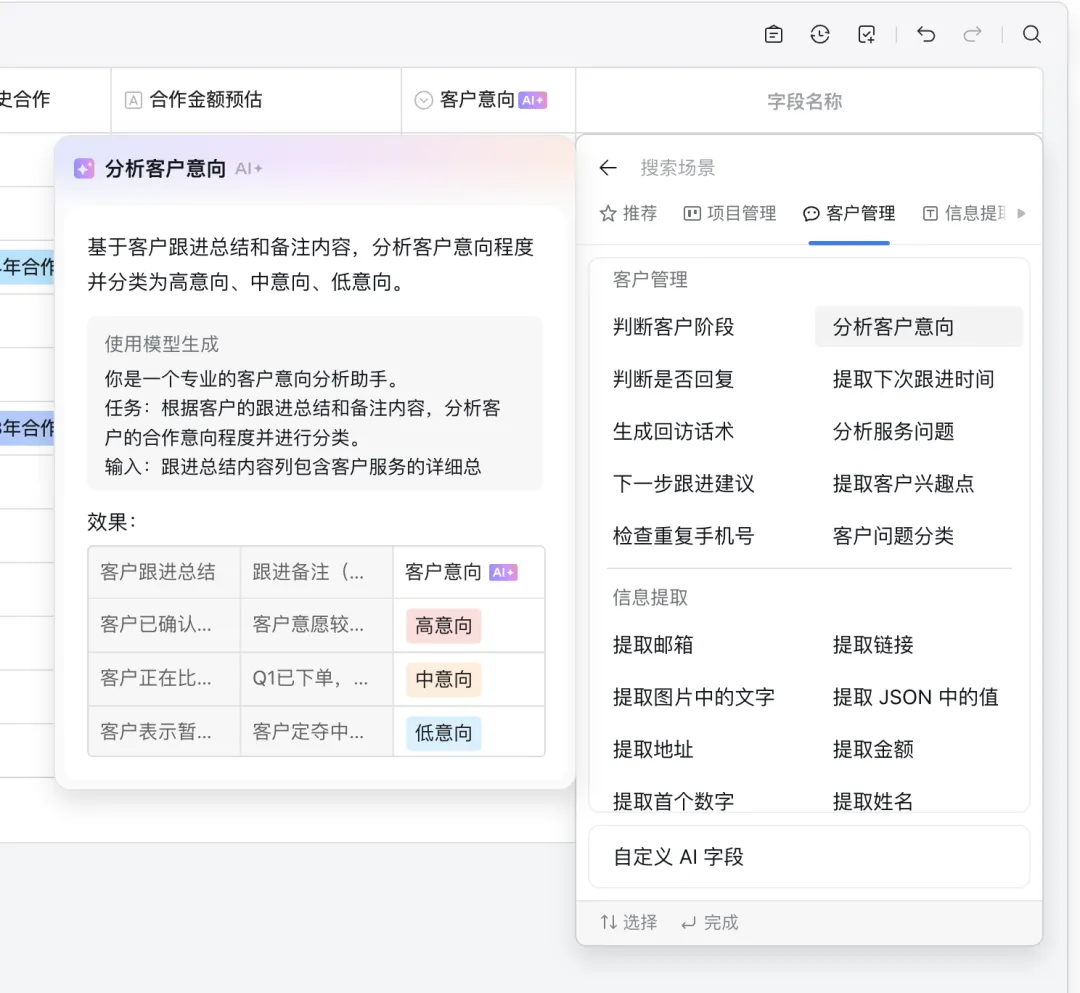Undo the last action
This screenshot has height=993, width=1080.
point(926,34)
